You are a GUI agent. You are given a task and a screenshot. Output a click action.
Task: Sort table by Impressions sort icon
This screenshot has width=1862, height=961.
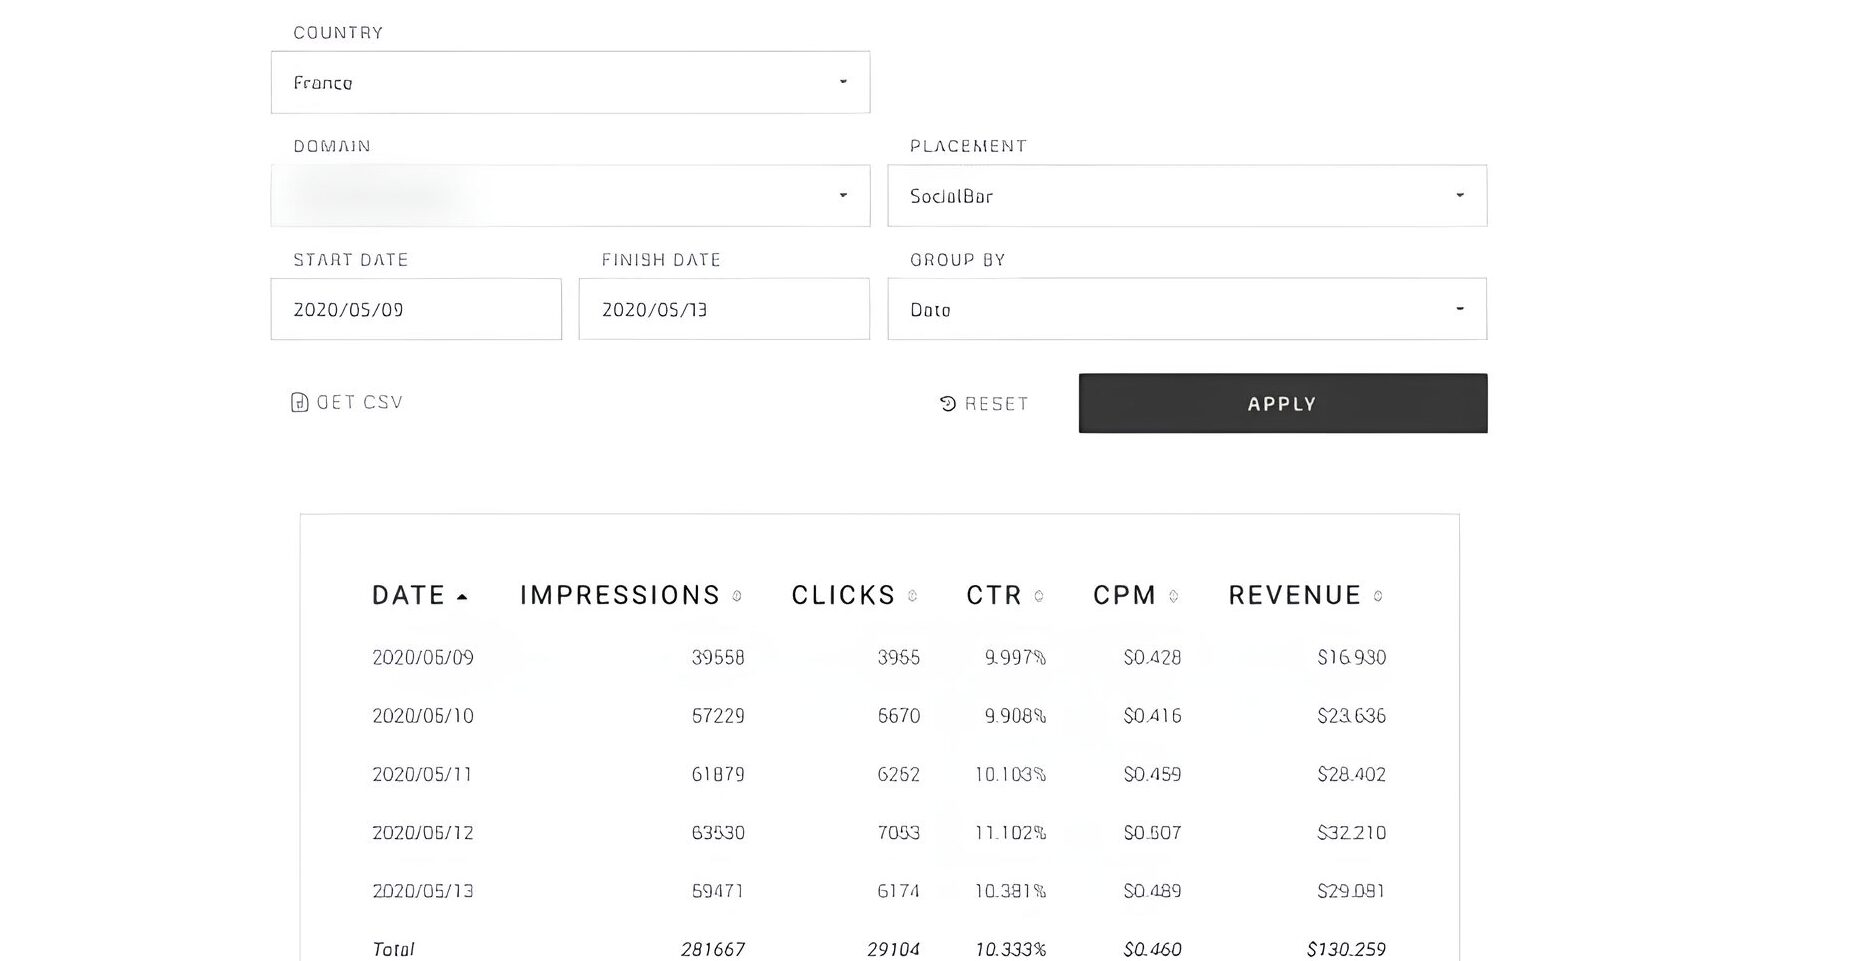pyautogui.click(x=737, y=596)
